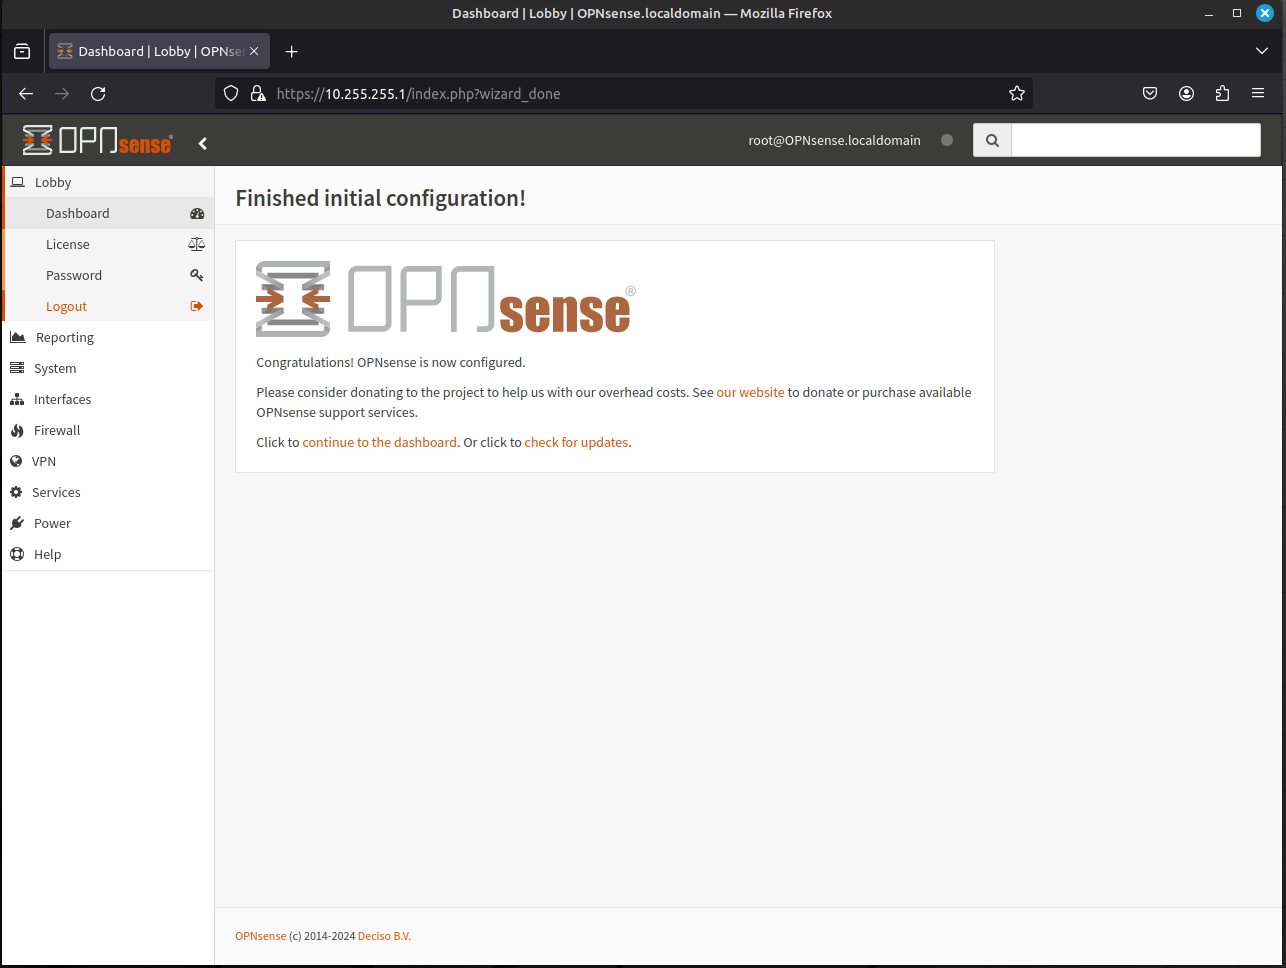This screenshot has height=968, width=1286.
Task: Click the 'Finished initial configuration!' heading
Action: click(380, 198)
